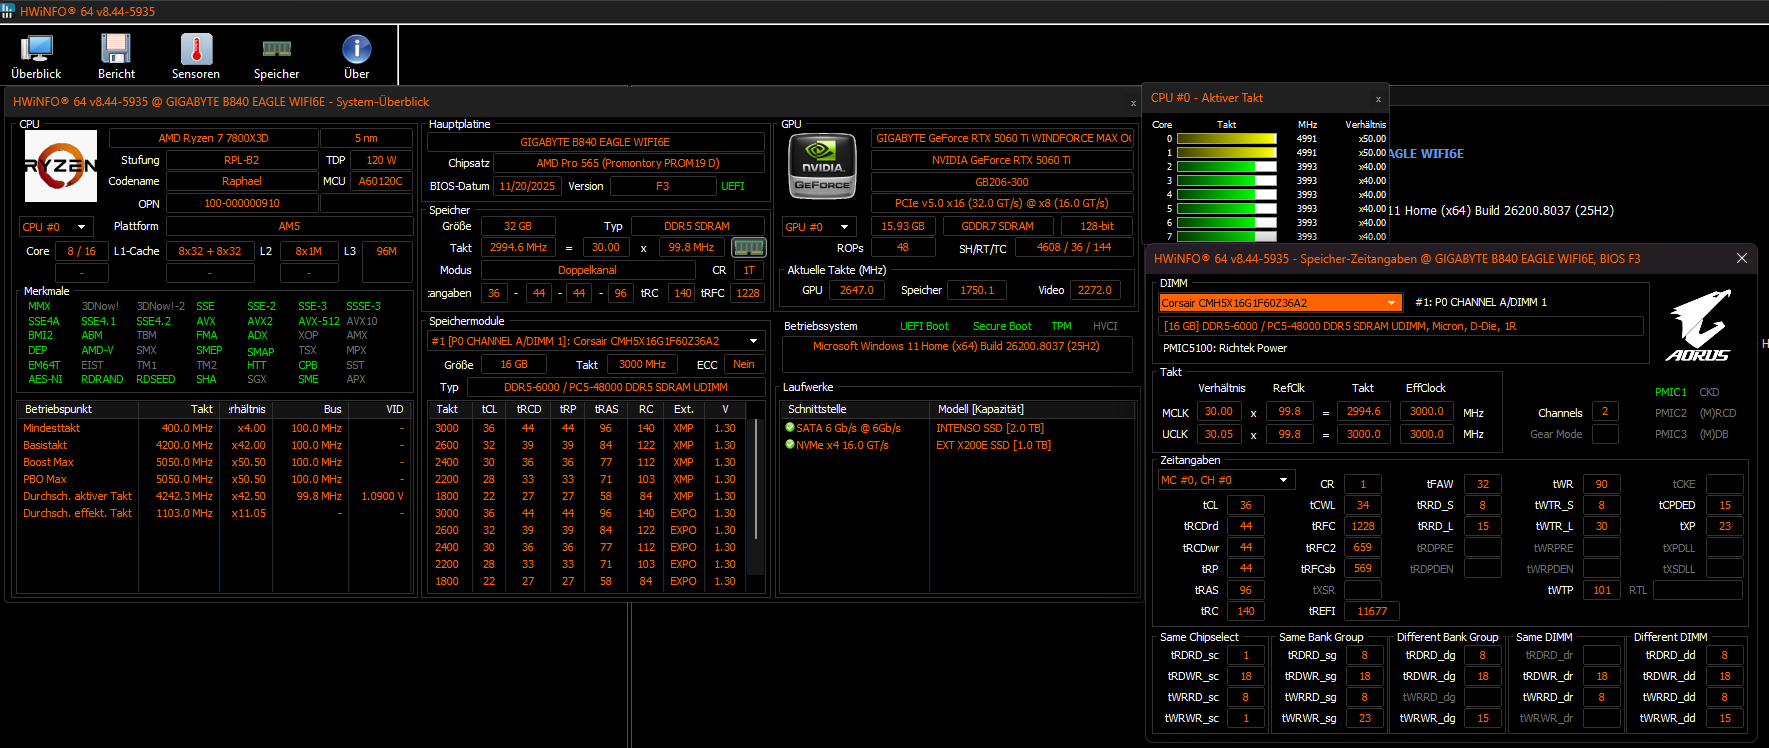
Task: Click the ECC Nein field
Action: pyautogui.click(x=744, y=364)
